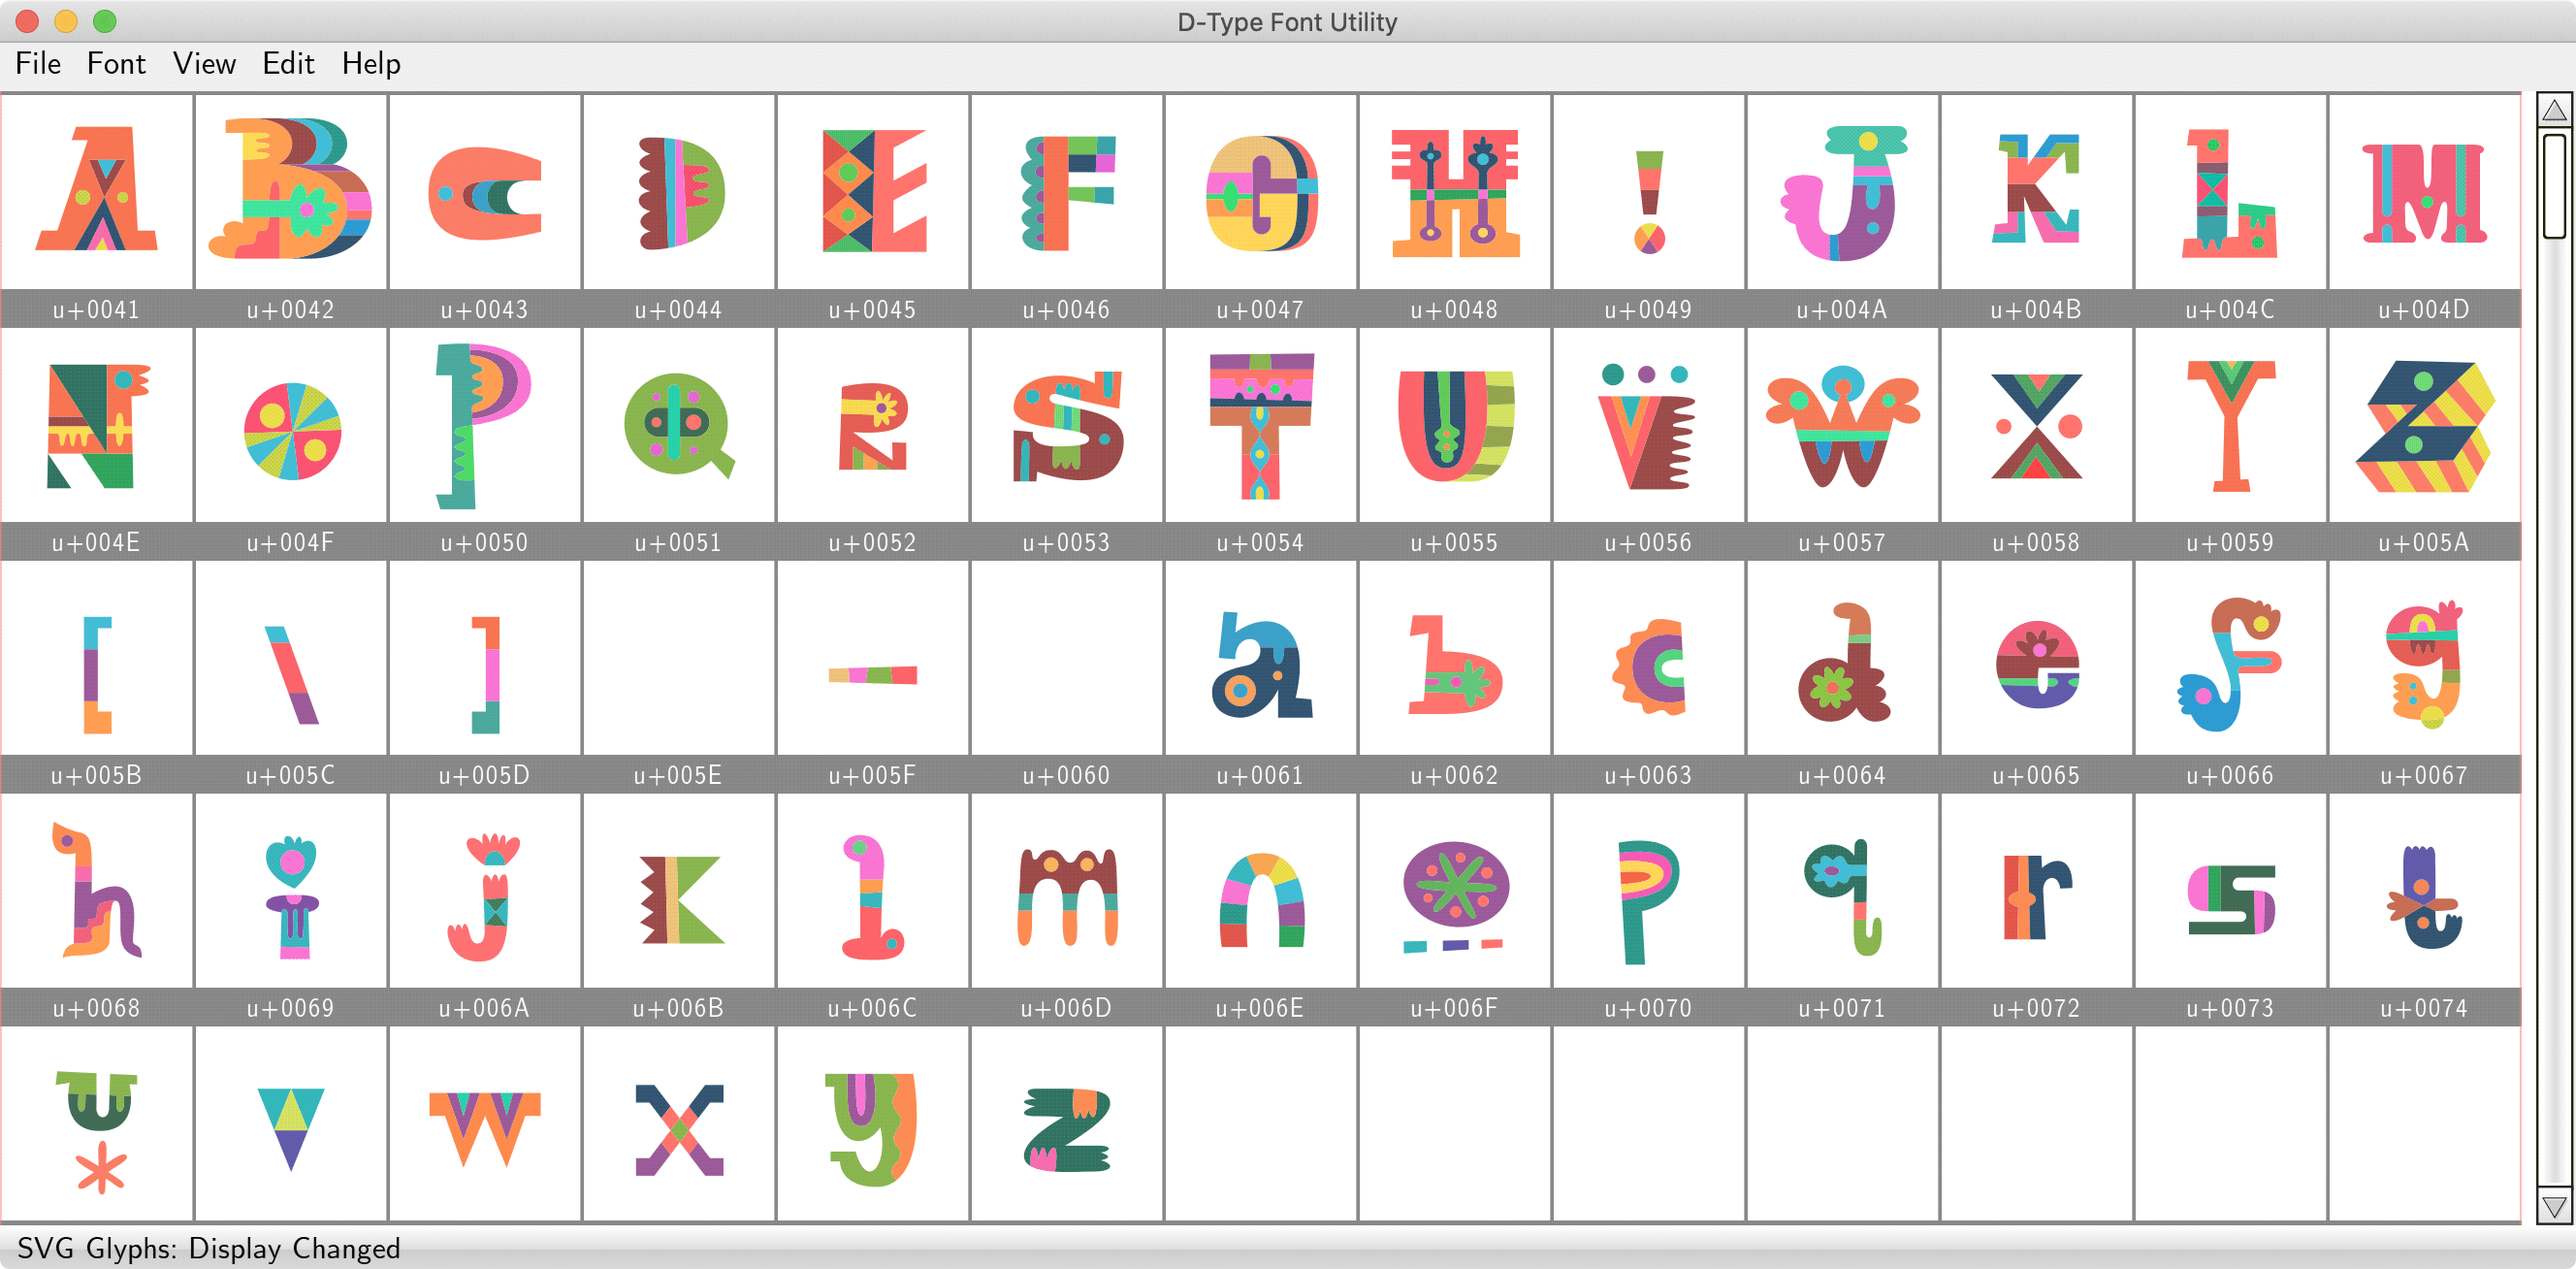Select the glyph D at u+0044

[x=681, y=193]
